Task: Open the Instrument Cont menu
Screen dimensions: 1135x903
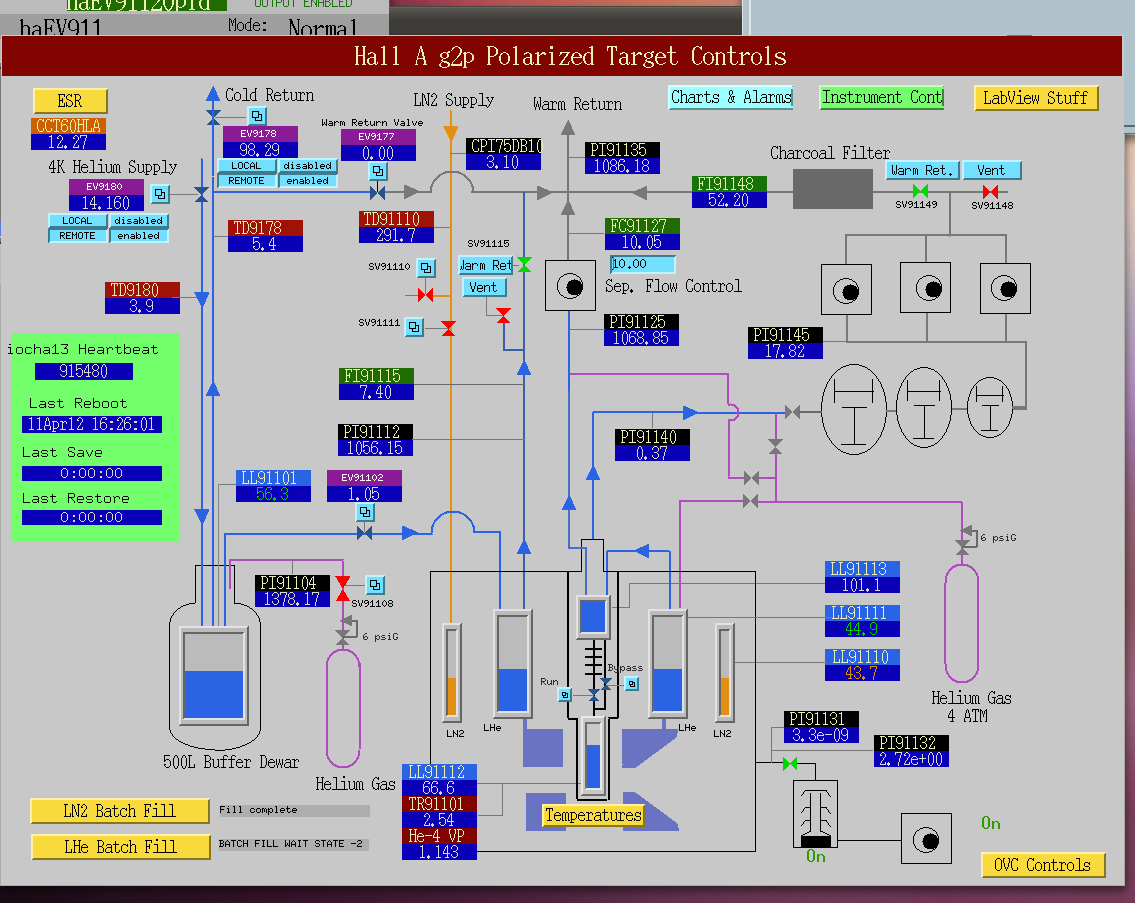Action: (x=882, y=97)
